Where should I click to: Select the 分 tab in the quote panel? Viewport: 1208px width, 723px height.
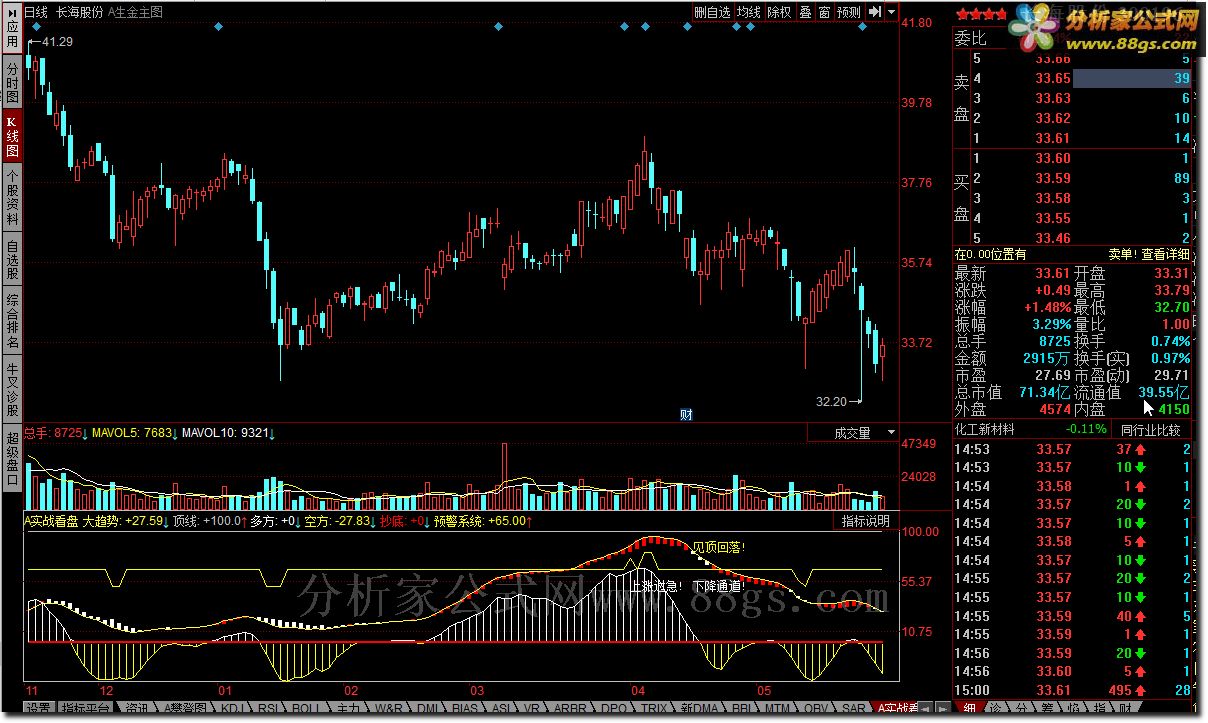[1021, 709]
